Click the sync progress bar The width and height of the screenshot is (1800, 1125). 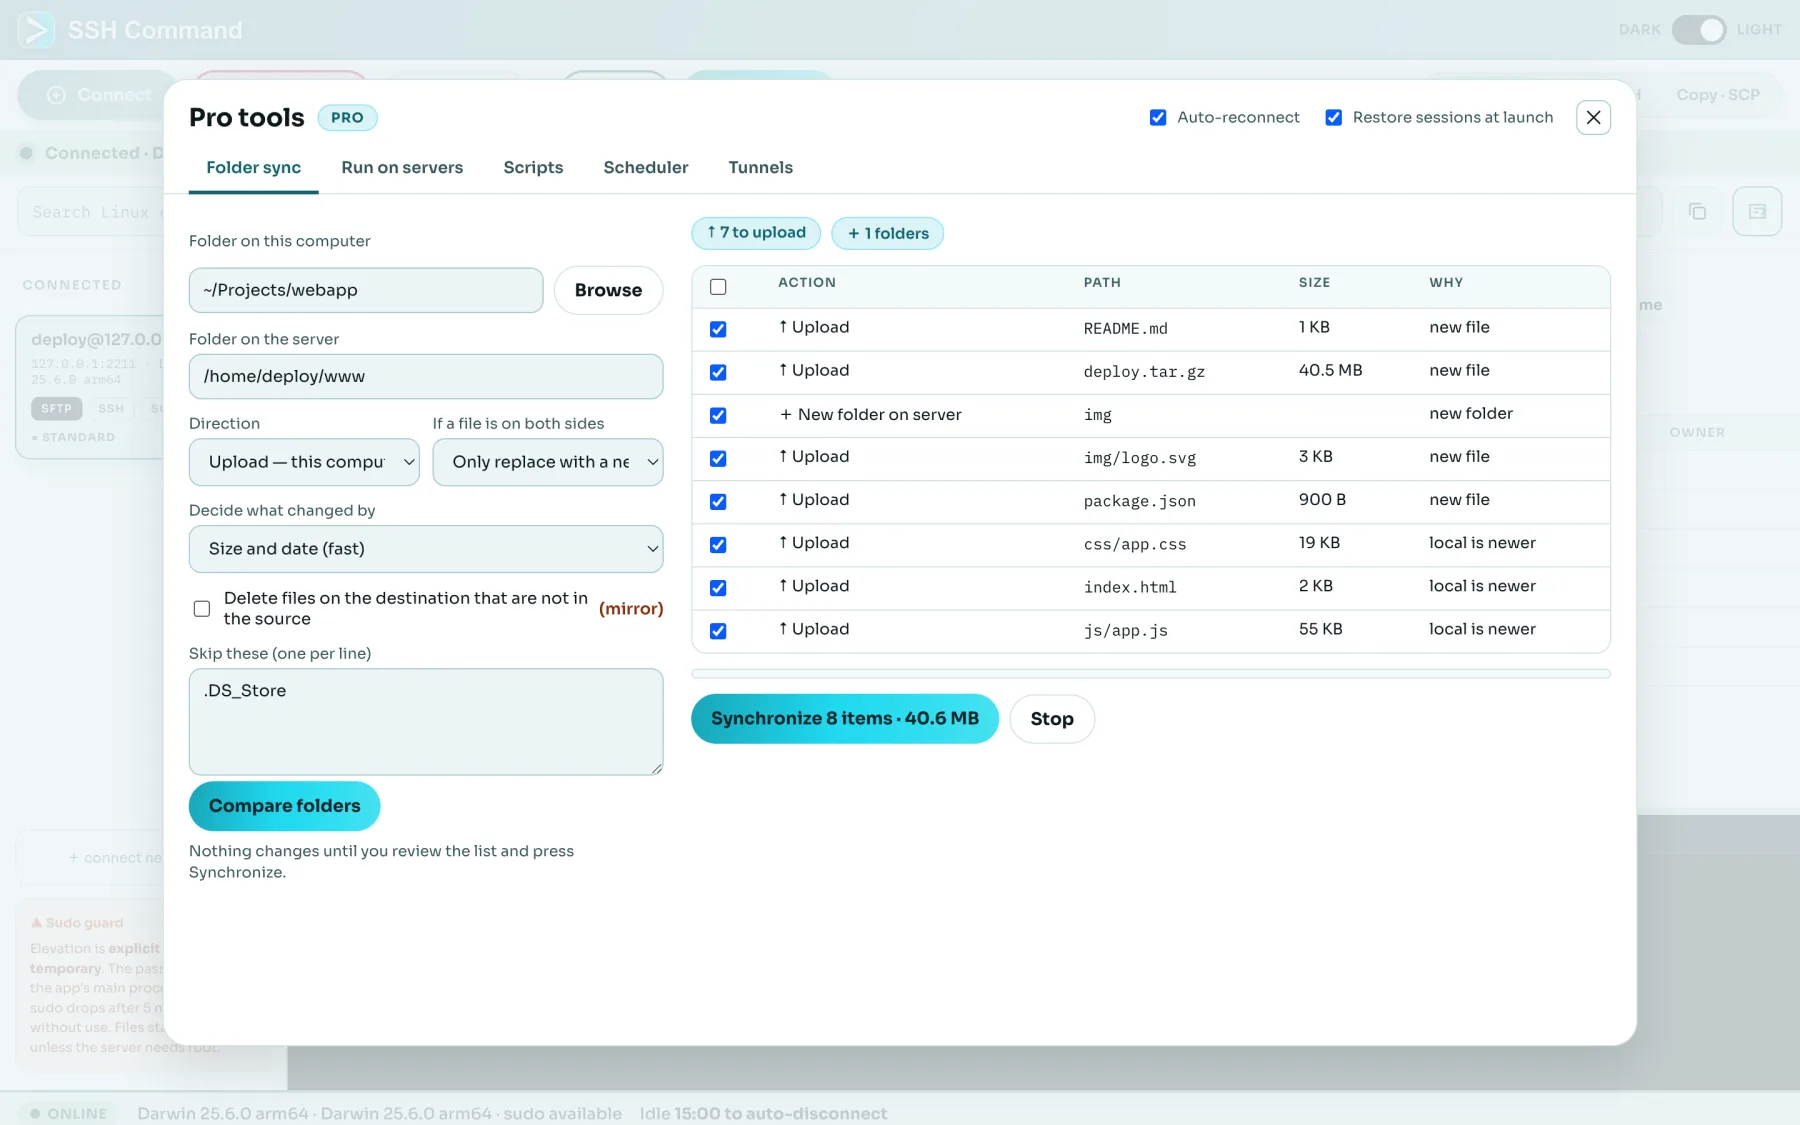coord(1151,674)
